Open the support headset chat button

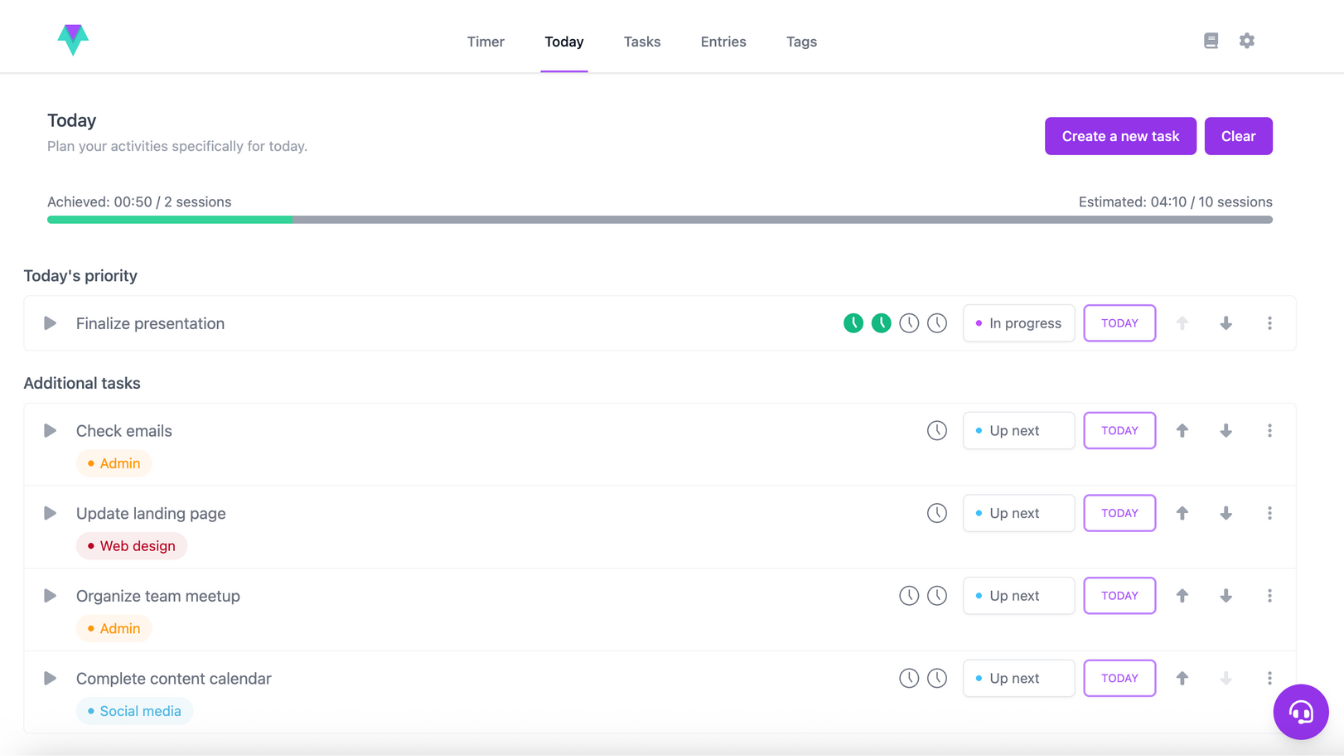pyautogui.click(x=1300, y=712)
